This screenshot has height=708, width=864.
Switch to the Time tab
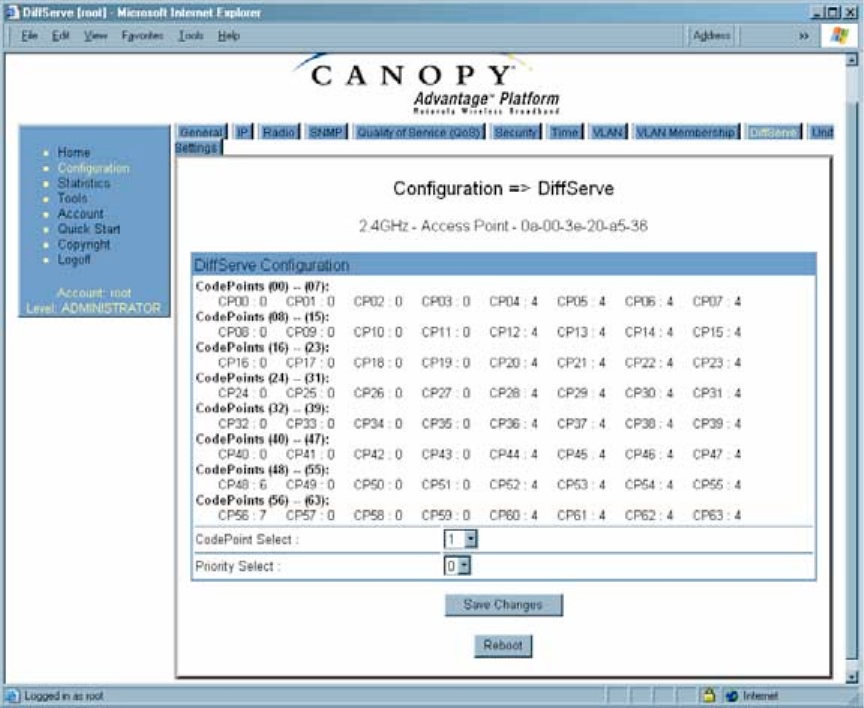pyautogui.click(x=565, y=132)
